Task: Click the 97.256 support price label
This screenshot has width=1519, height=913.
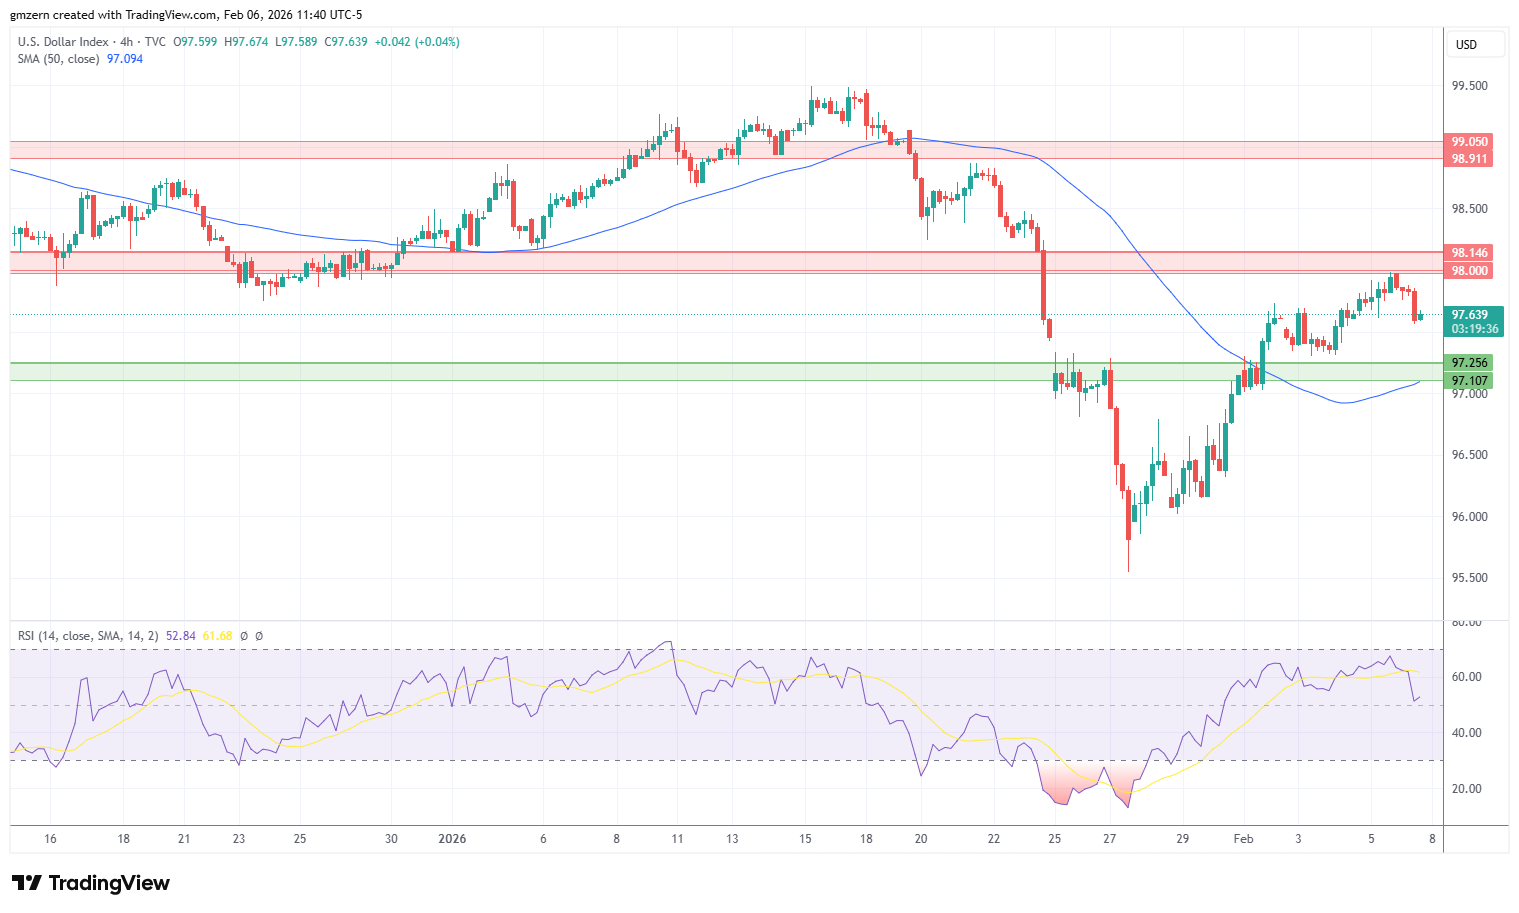Action: (x=1469, y=363)
